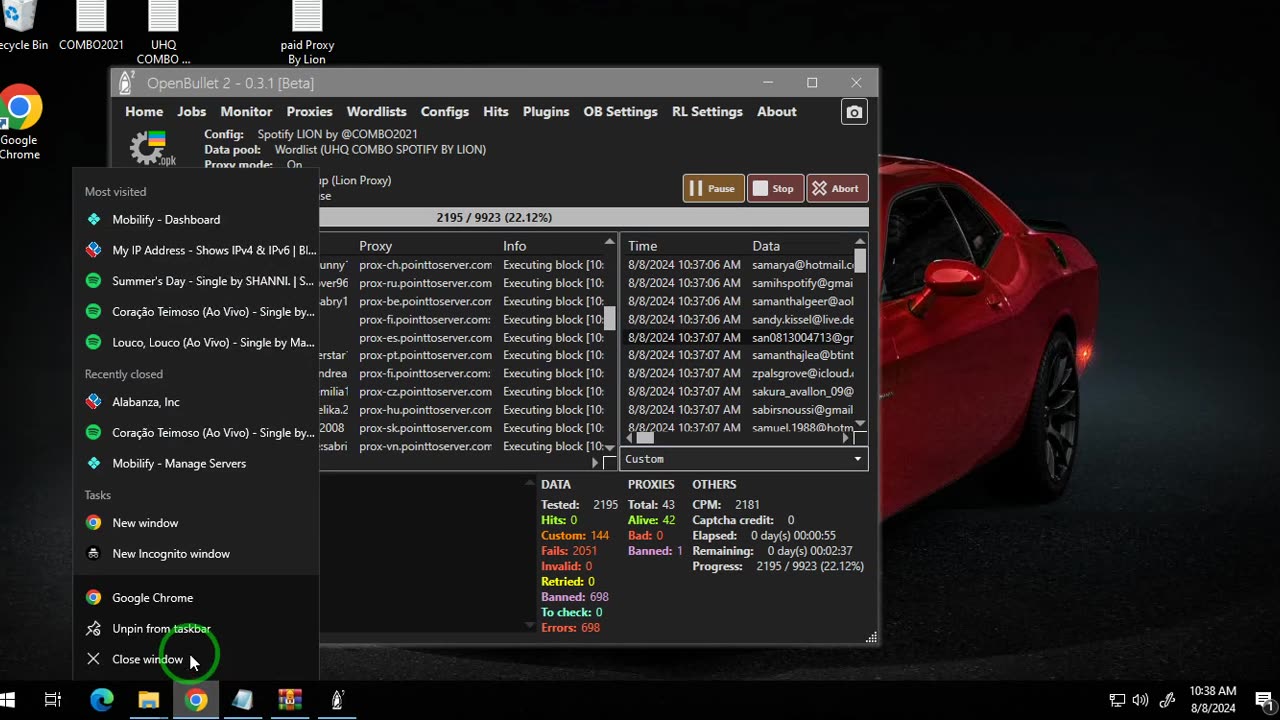Open Task View from the taskbar
The width and height of the screenshot is (1280, 720).
pyautogui.click(x=53, y=701)
